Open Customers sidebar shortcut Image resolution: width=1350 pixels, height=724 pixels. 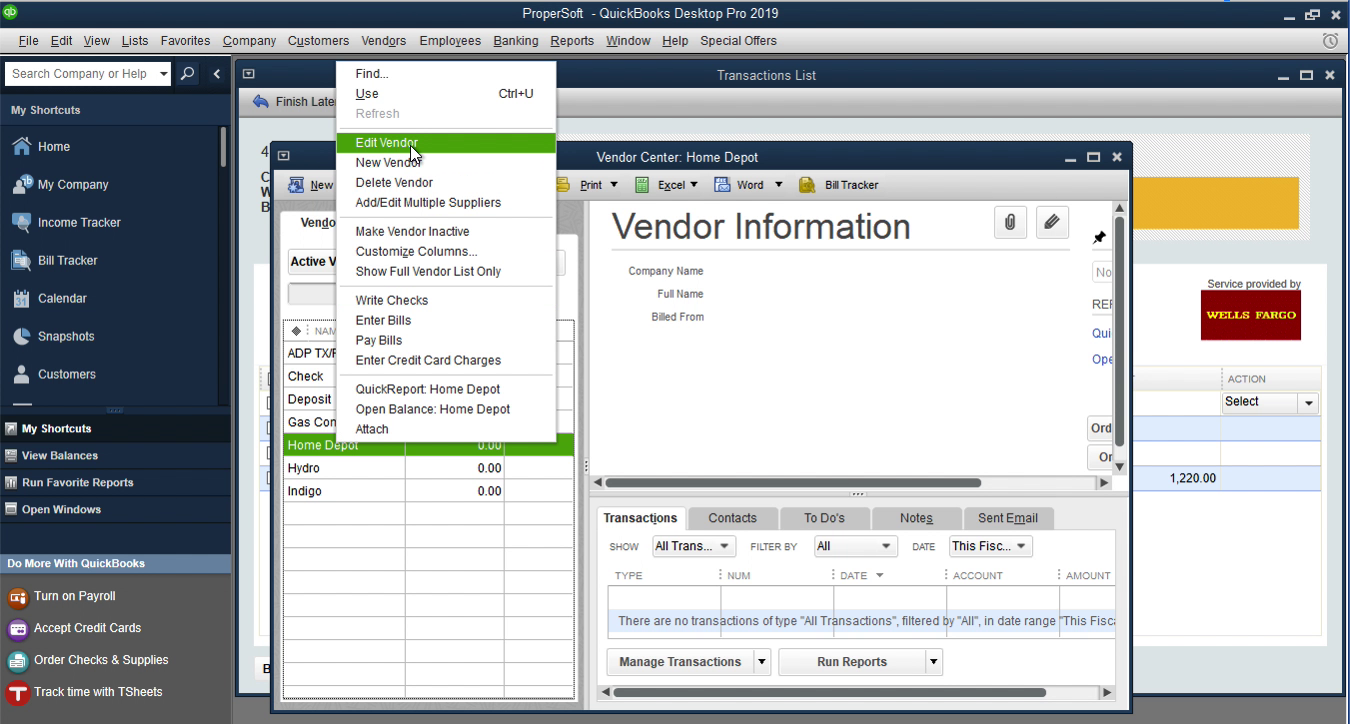(x=53, y=374)
